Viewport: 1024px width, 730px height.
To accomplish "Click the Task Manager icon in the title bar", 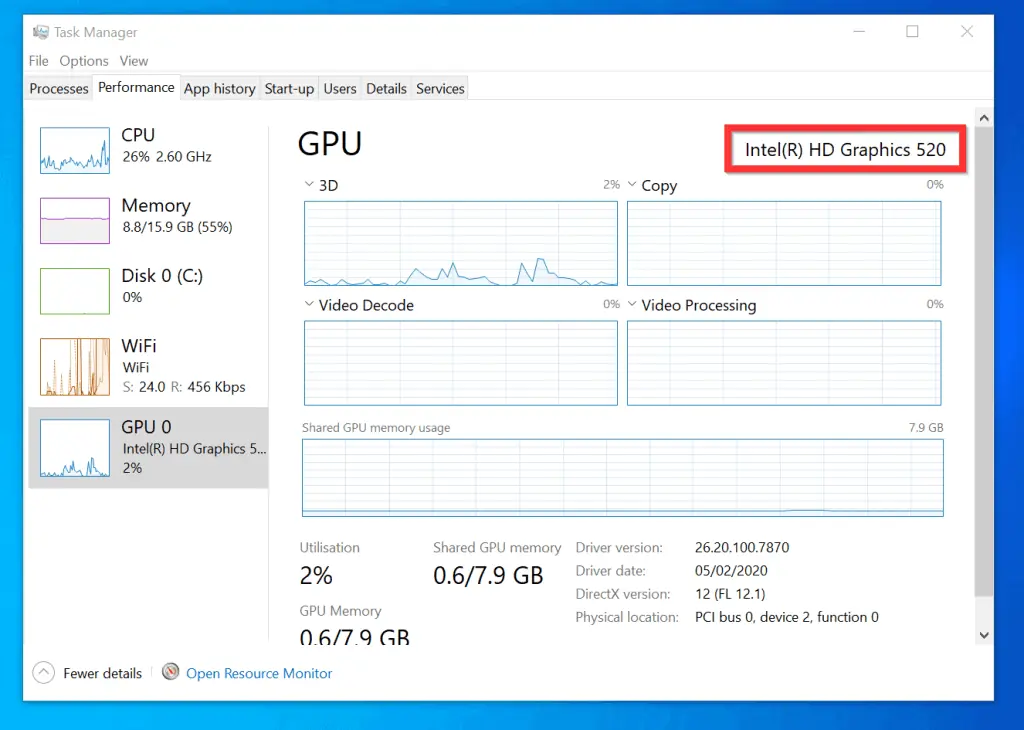I will [x=39, y=31].
